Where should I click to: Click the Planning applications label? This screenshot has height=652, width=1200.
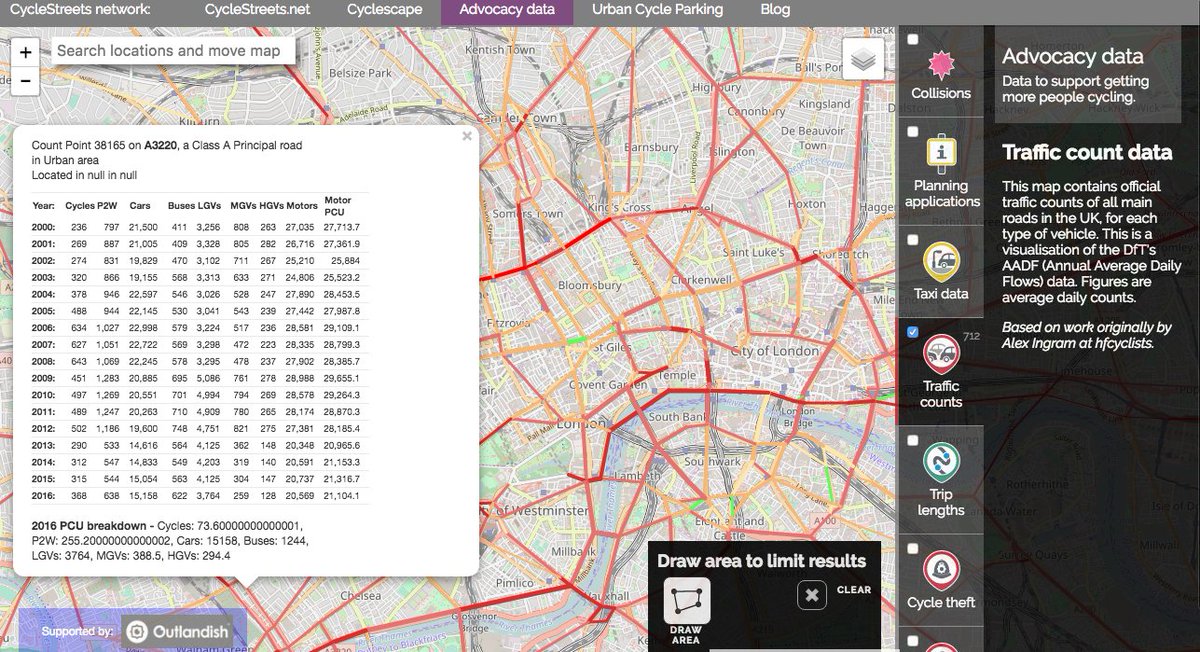click(x=942, y=193)
